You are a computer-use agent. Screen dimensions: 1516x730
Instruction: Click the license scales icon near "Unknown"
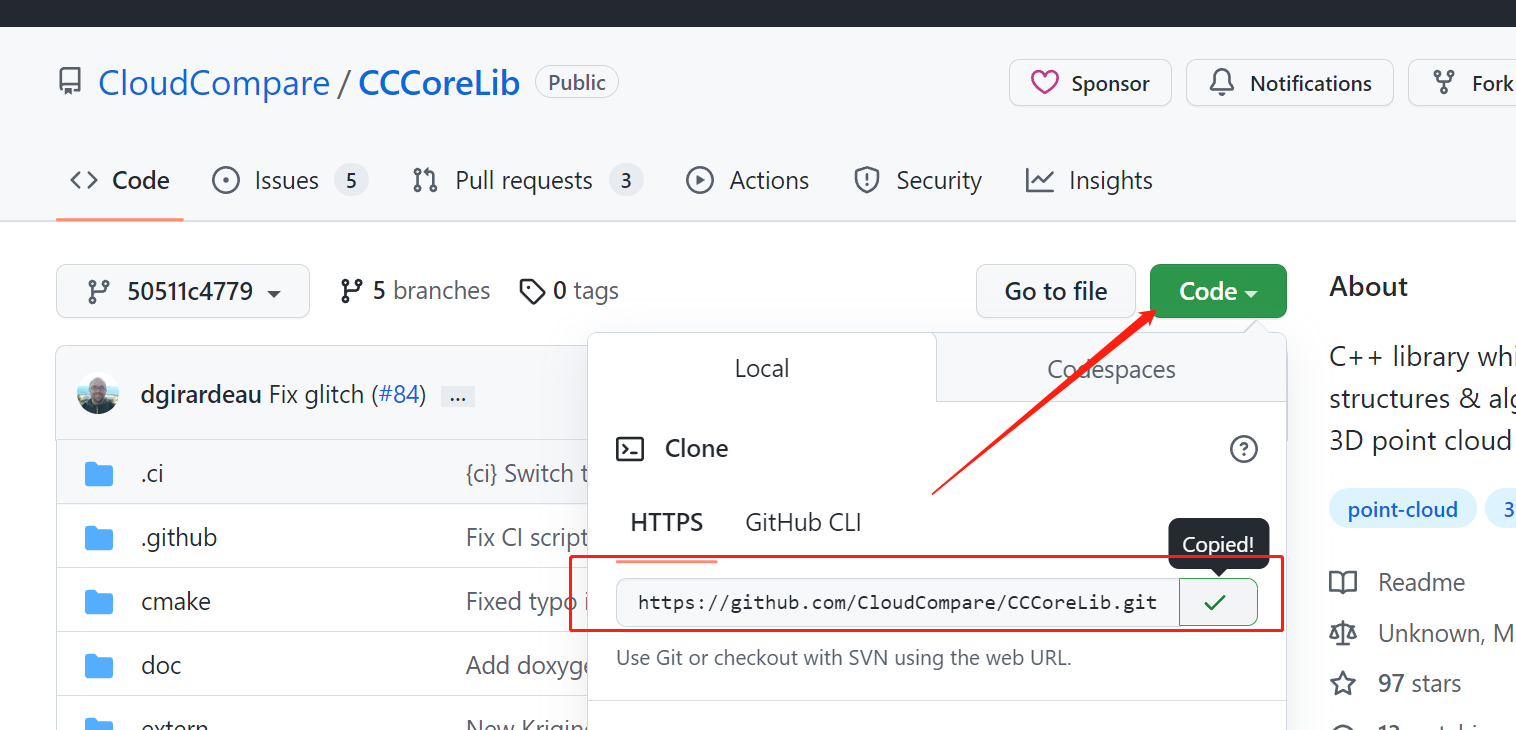click(x=1343, y=632)
